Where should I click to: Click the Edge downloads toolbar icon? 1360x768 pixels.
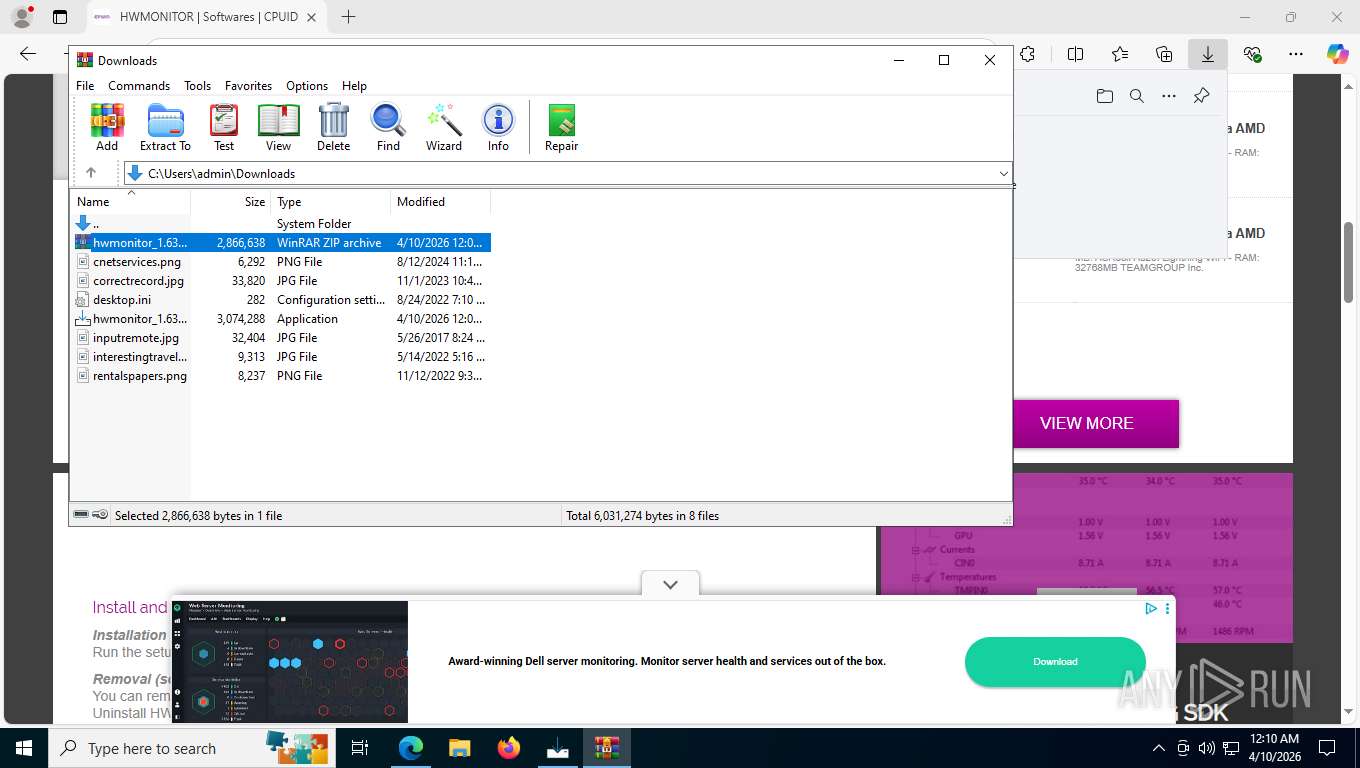1208,54
